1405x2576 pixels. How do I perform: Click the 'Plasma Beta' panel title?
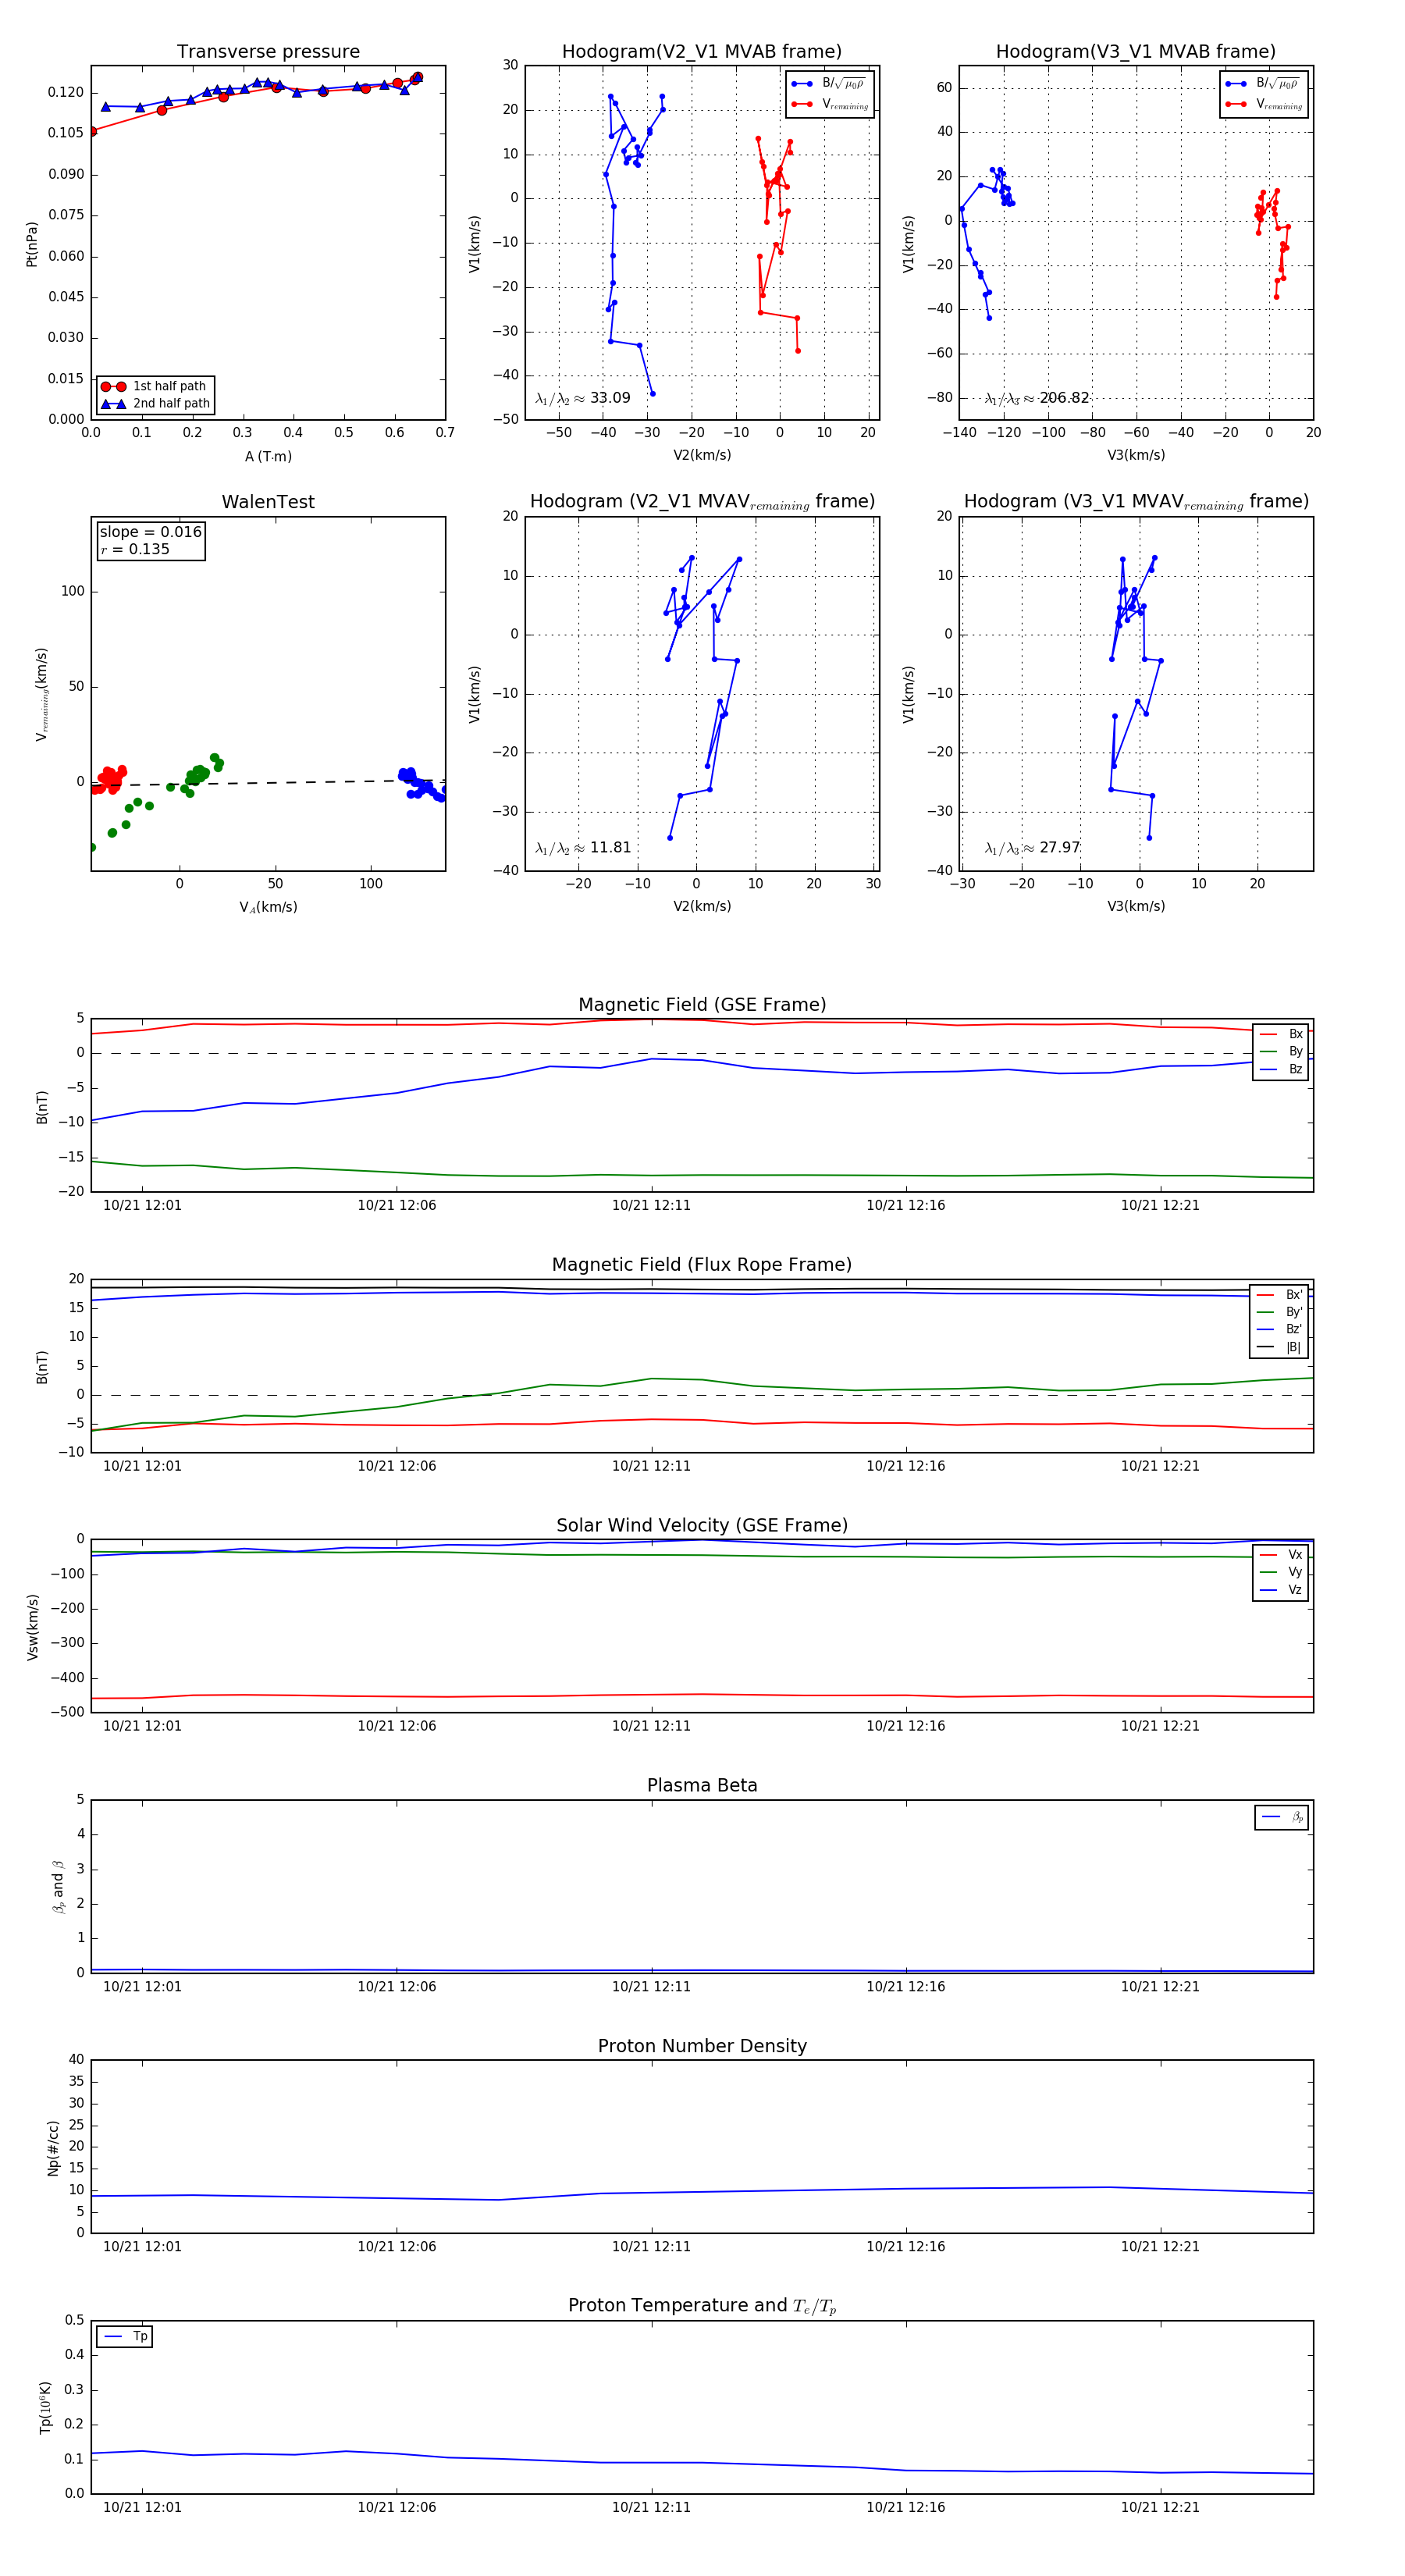(x=702, y=1785)
